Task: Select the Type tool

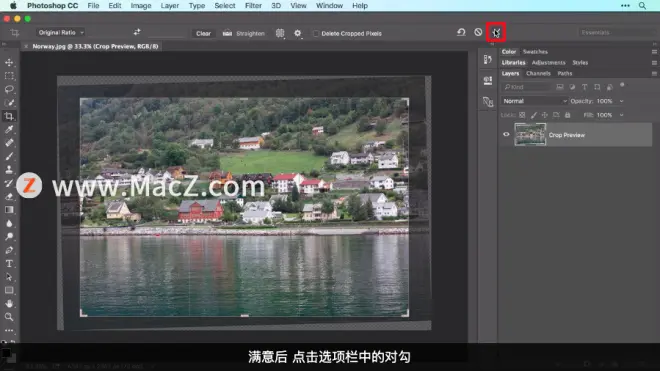Action: click(x=9, y=264)
